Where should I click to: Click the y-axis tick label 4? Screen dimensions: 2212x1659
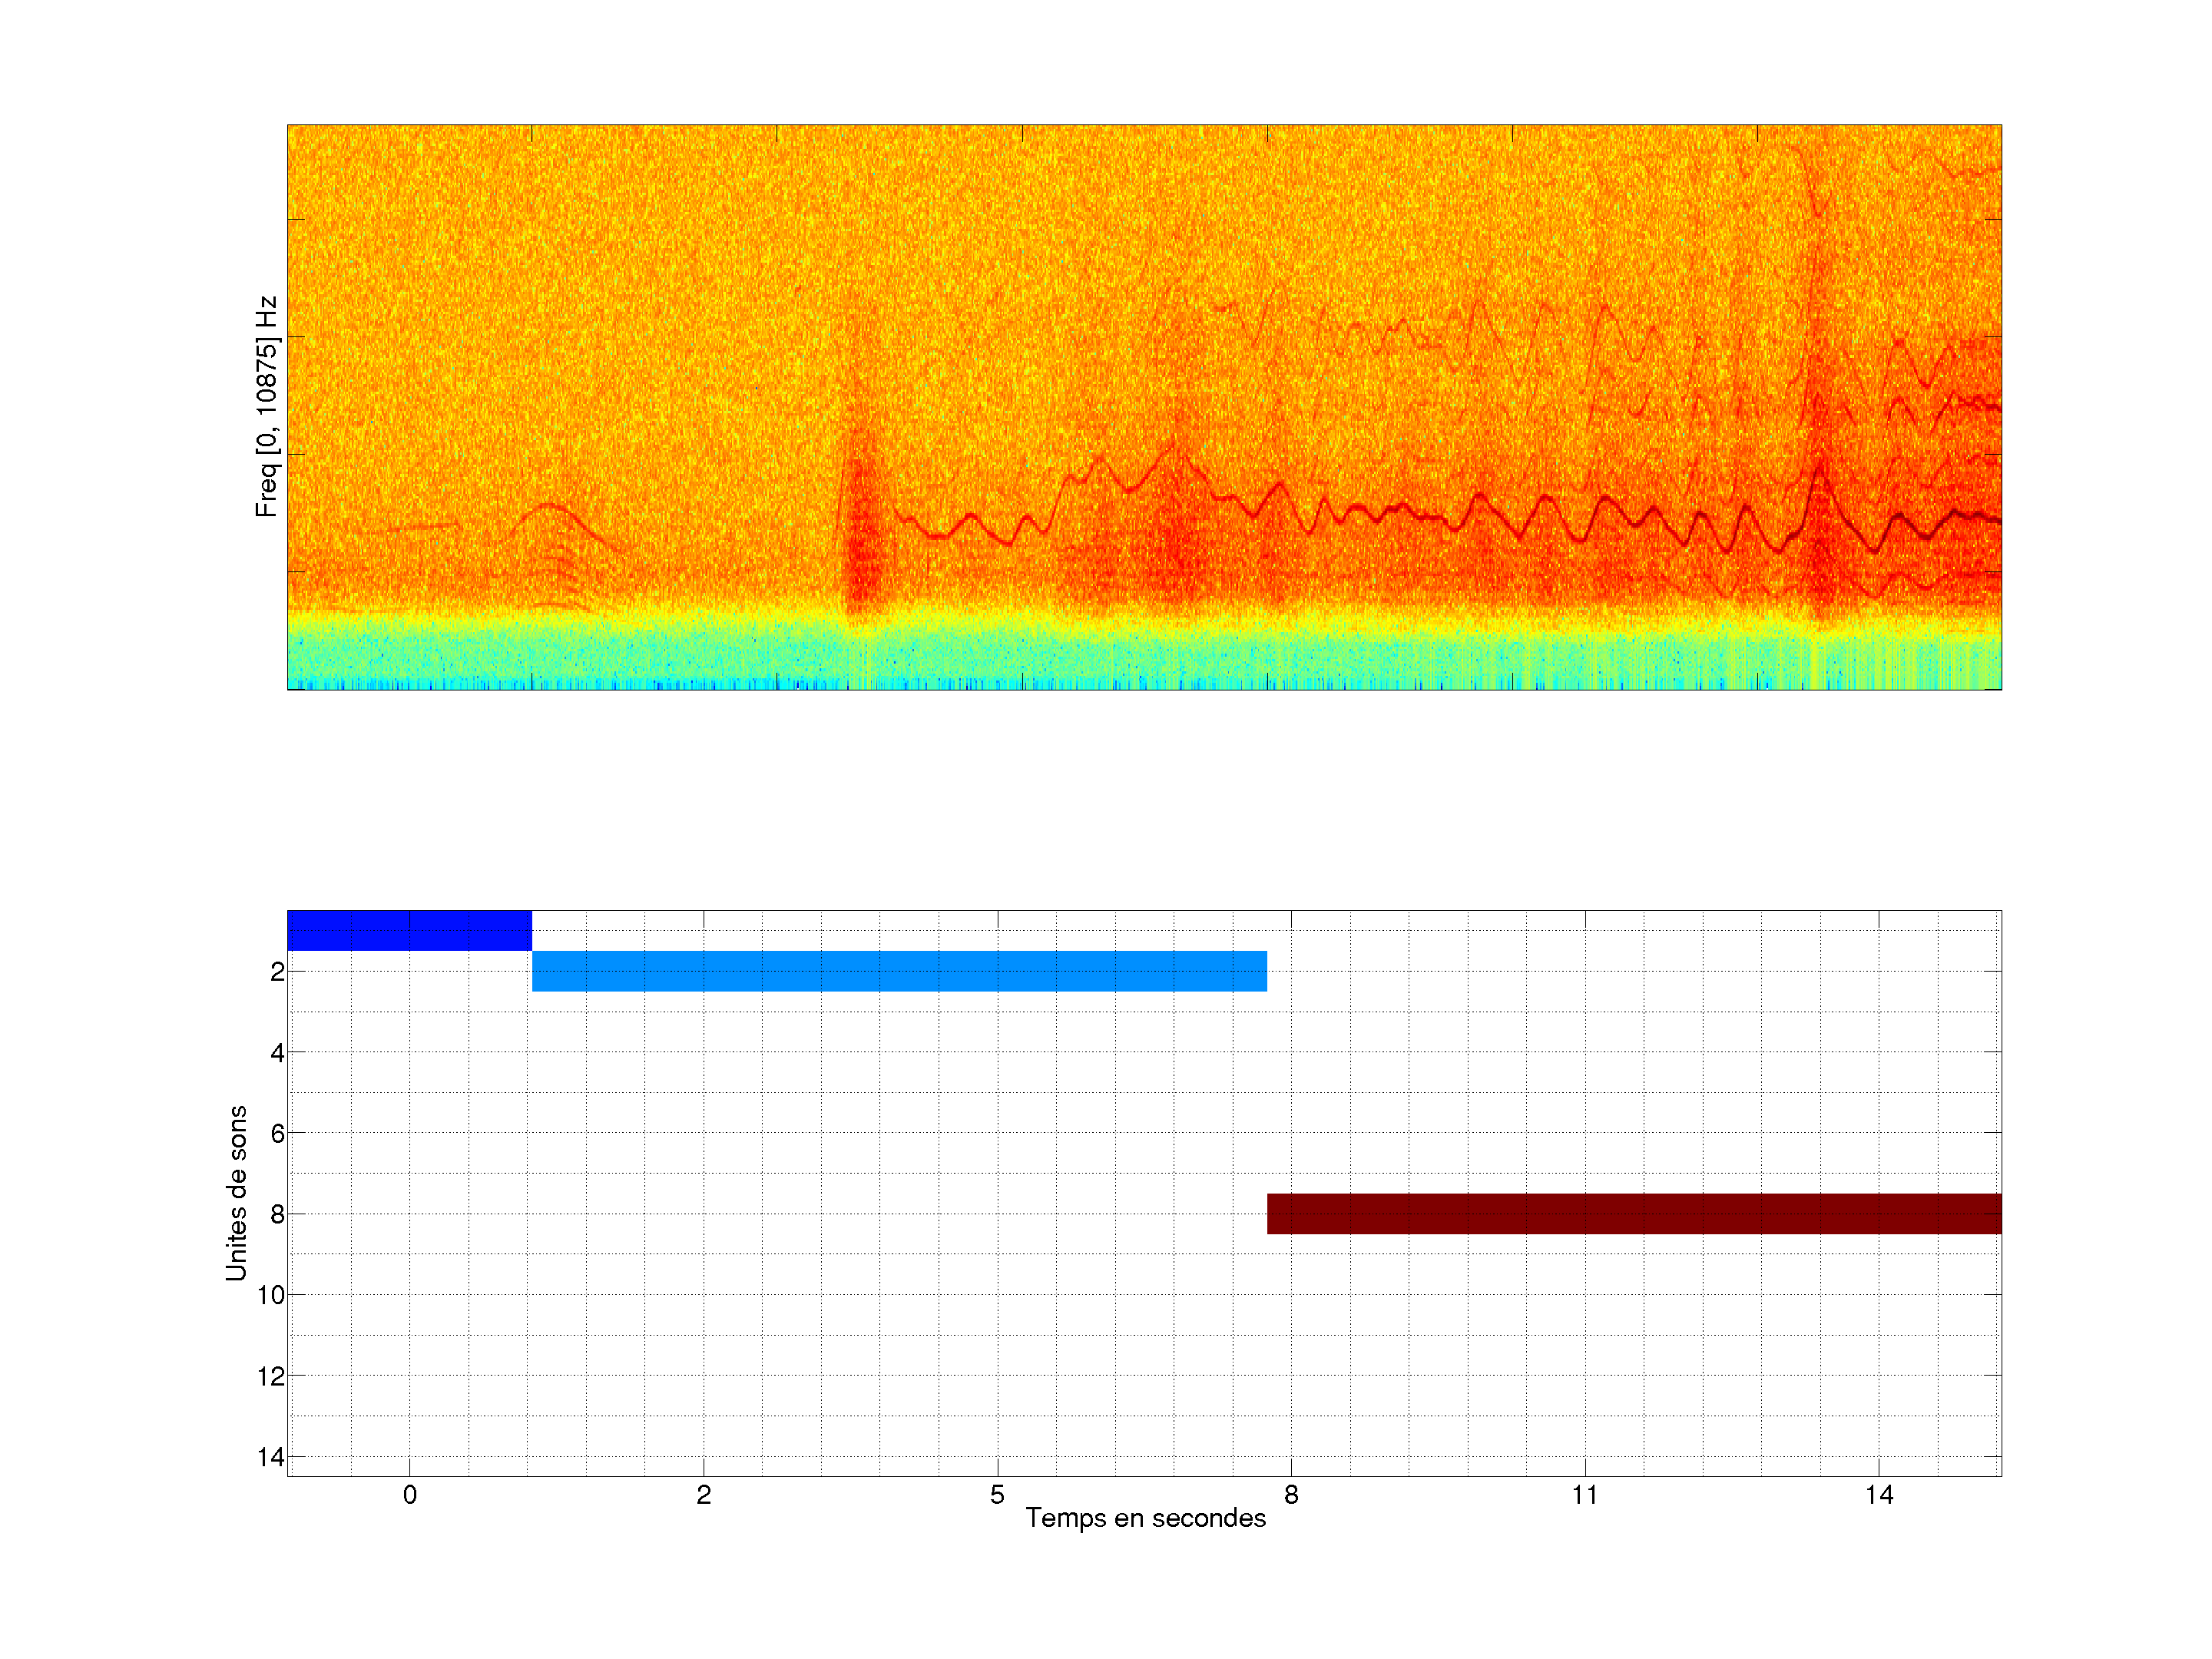[x=277, y=1053]
